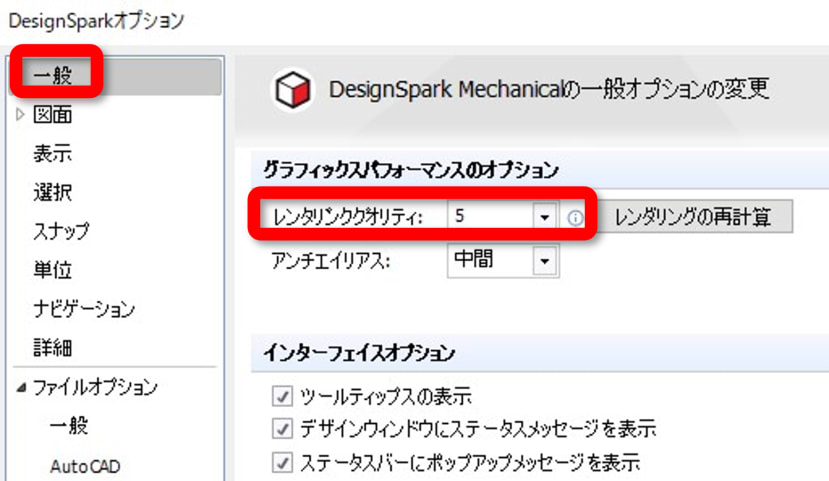Select AutoCAD file option
The height and width of the screenshot is (481, 829).
click(x=85, y=466)
